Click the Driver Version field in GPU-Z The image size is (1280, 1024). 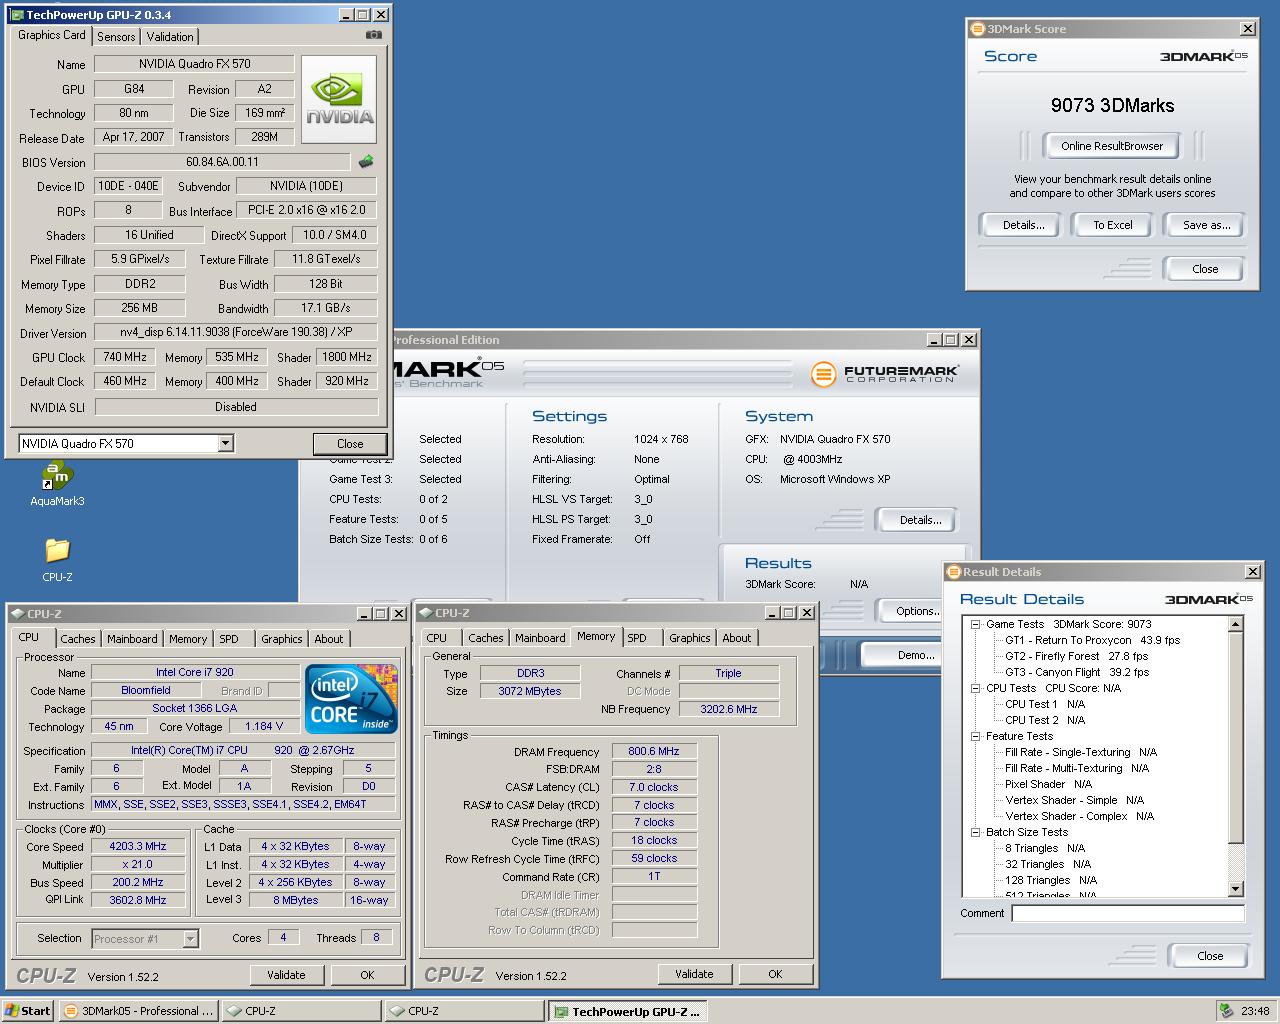pos(236,332)
